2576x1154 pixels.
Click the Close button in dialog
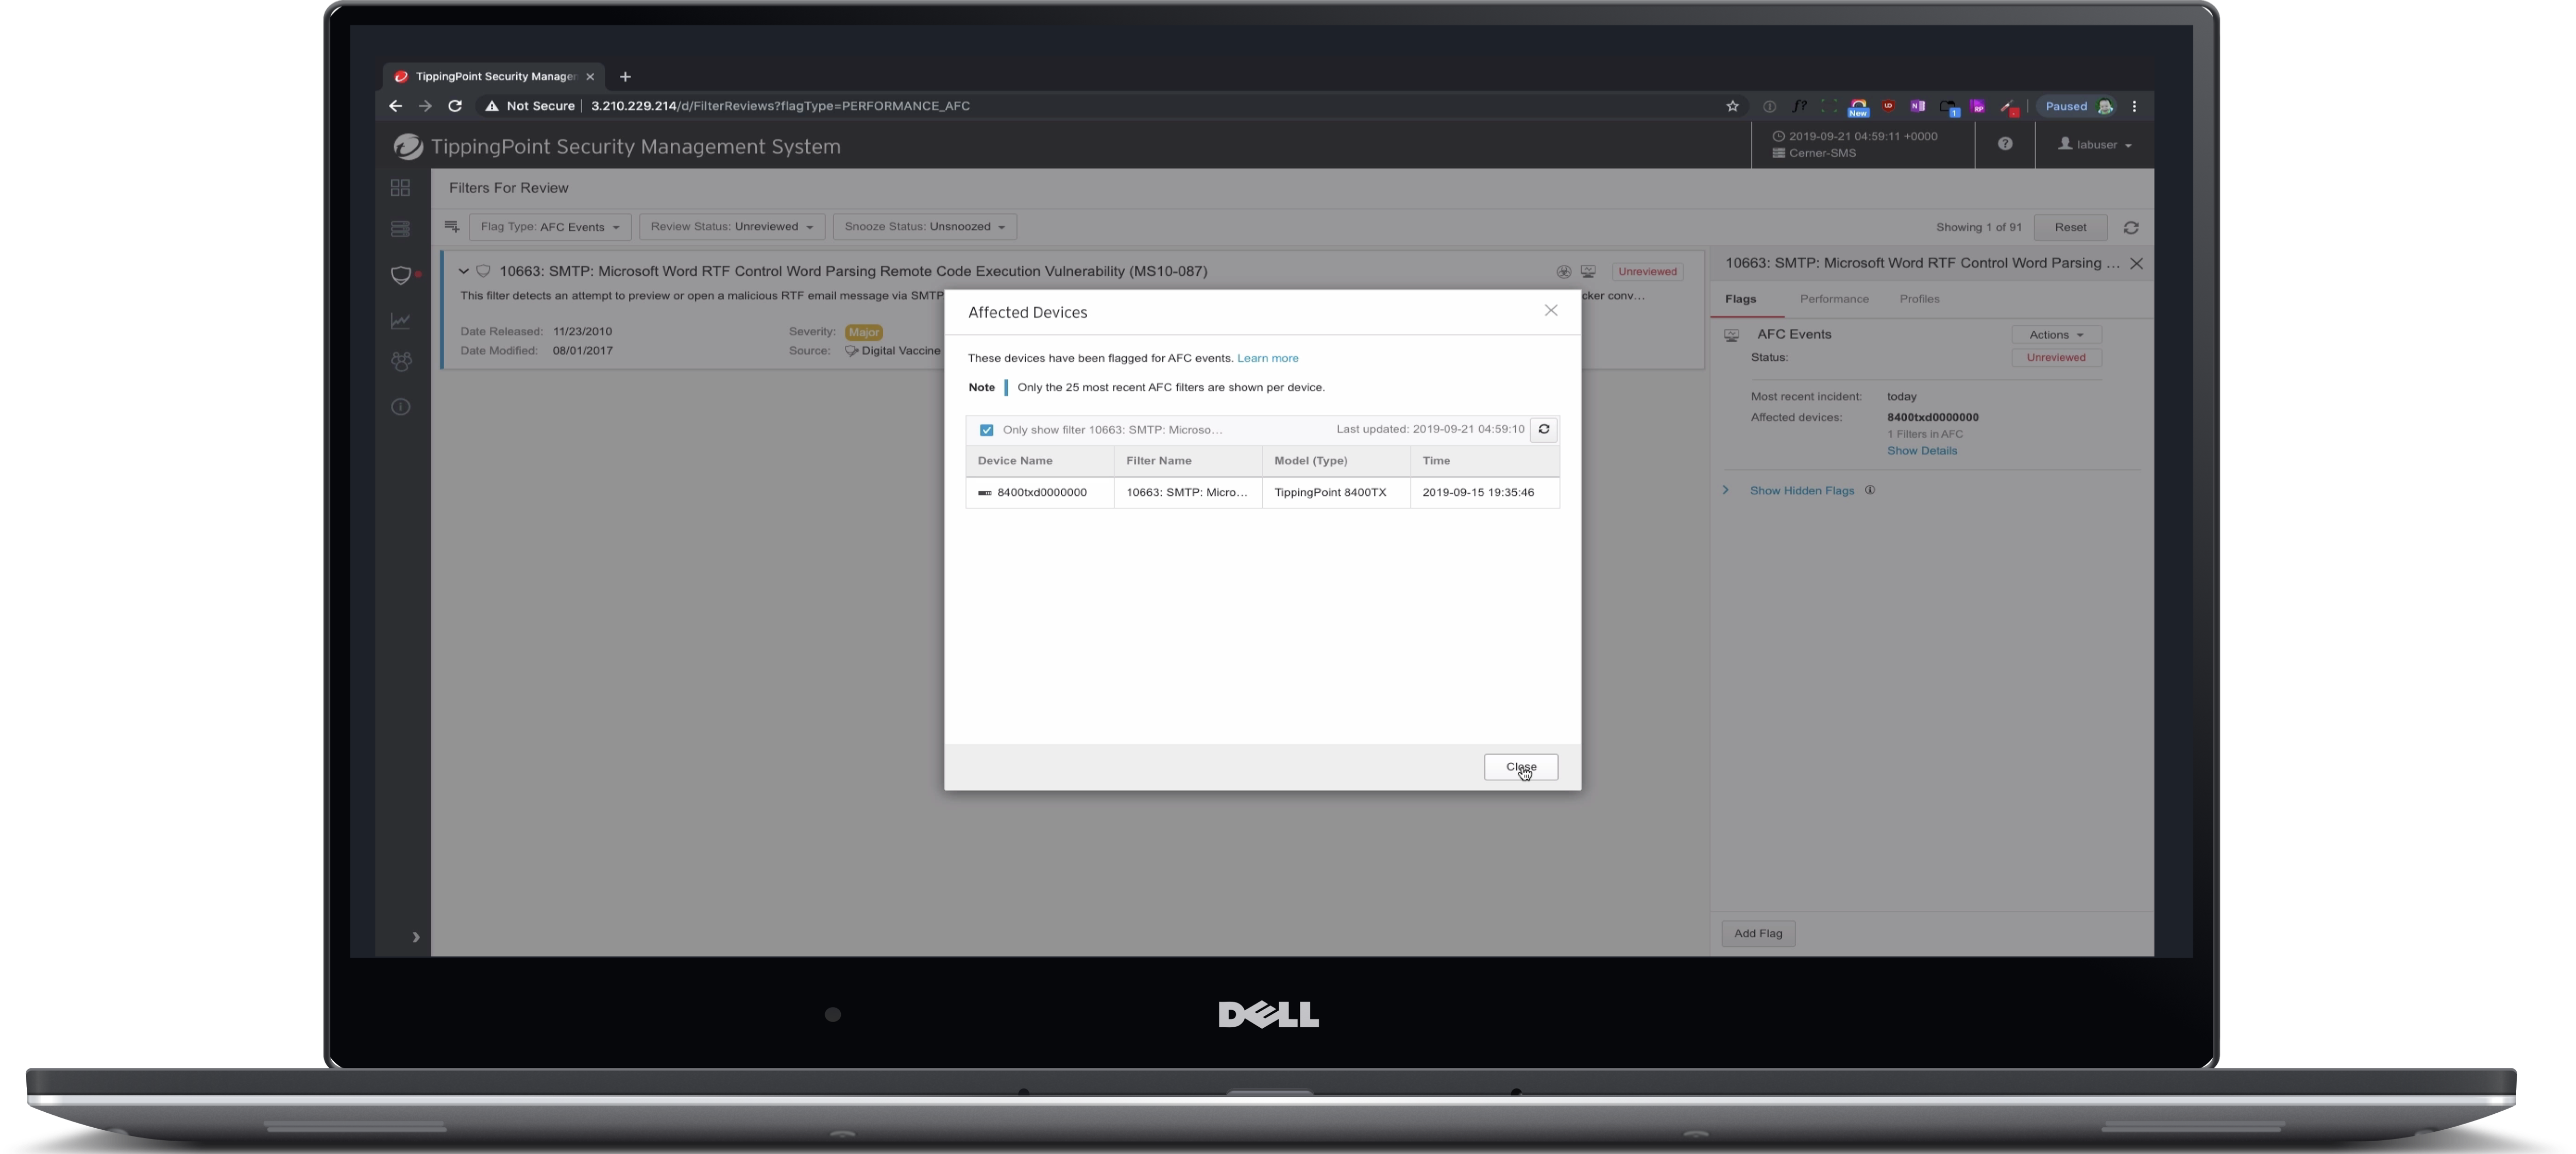(x=1520, y=767)
